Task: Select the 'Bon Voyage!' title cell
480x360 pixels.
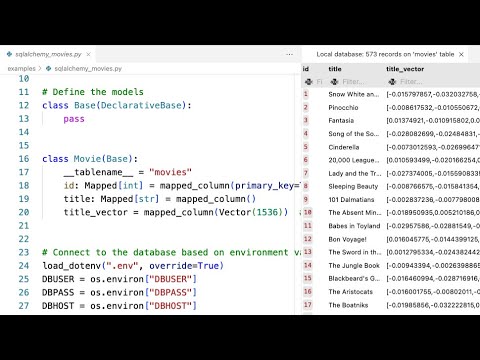Action: [347, 239]
